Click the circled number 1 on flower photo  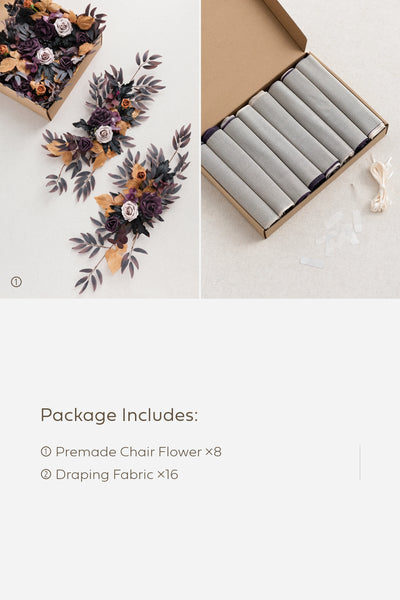click(x=16, y=282)
